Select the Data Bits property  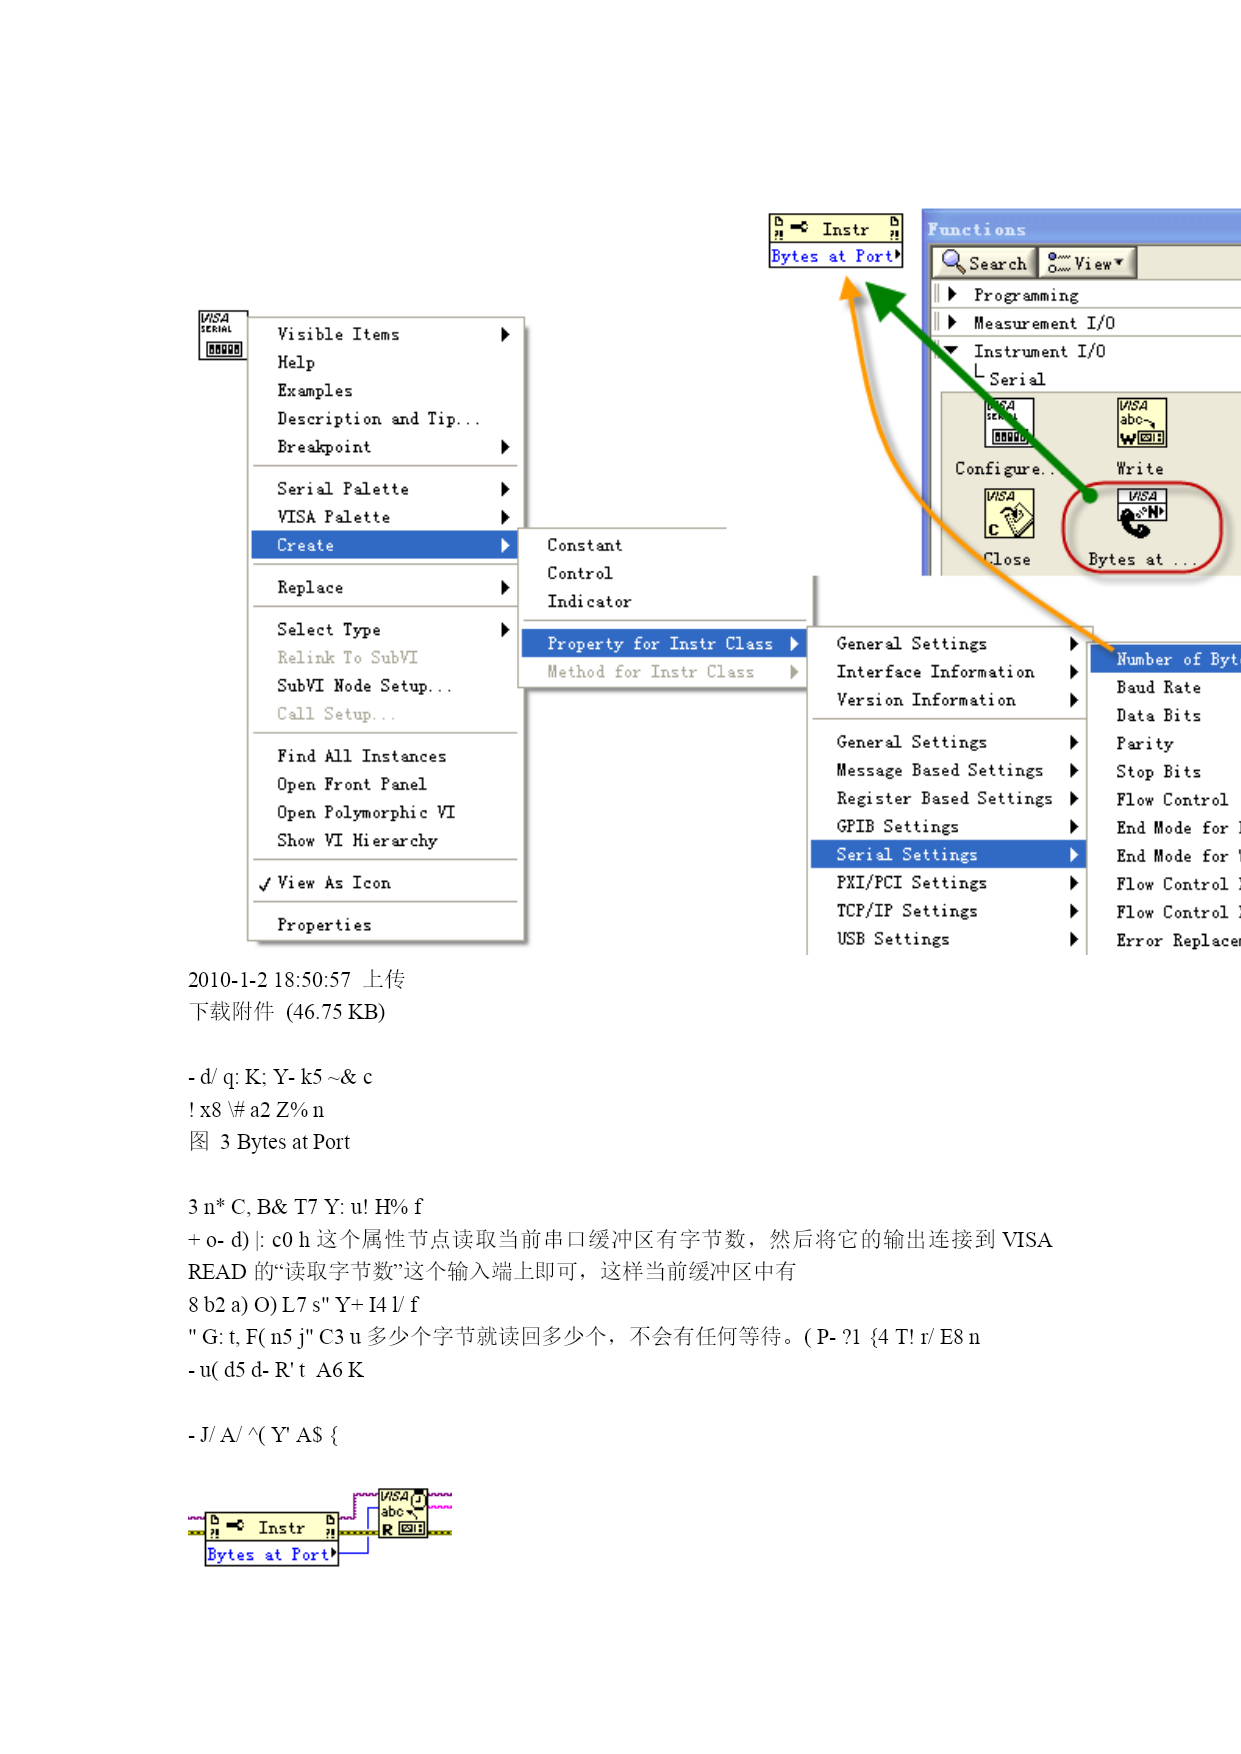point(1166,715)
